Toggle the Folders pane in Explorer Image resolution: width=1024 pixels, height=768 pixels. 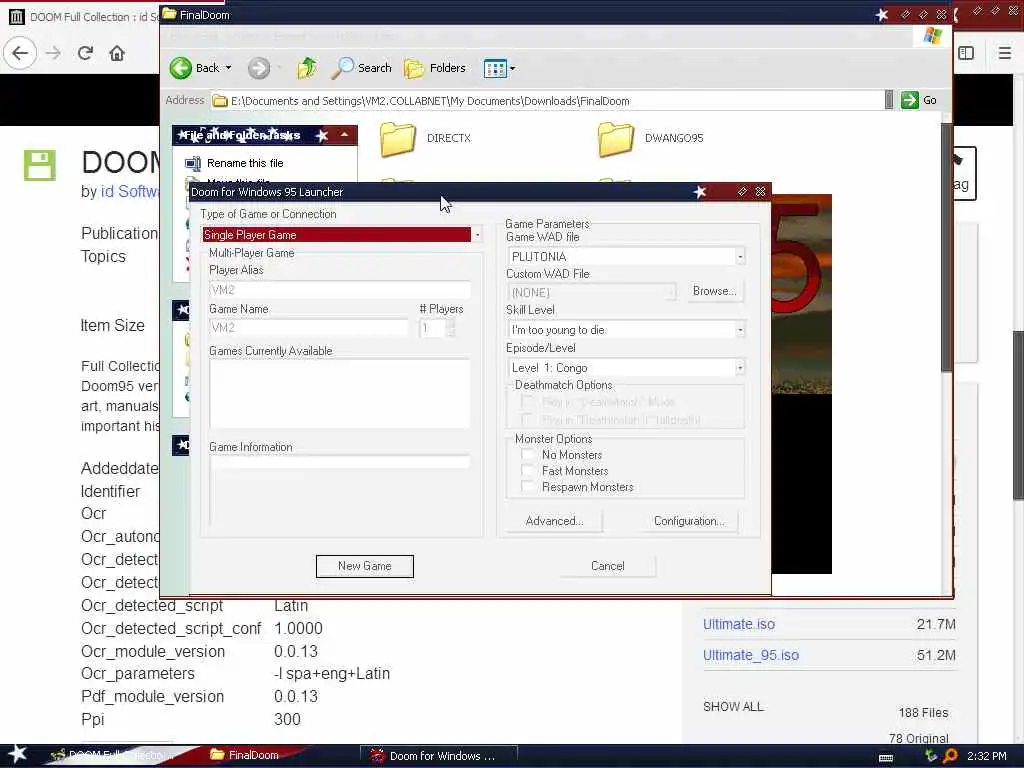[434, 68]
